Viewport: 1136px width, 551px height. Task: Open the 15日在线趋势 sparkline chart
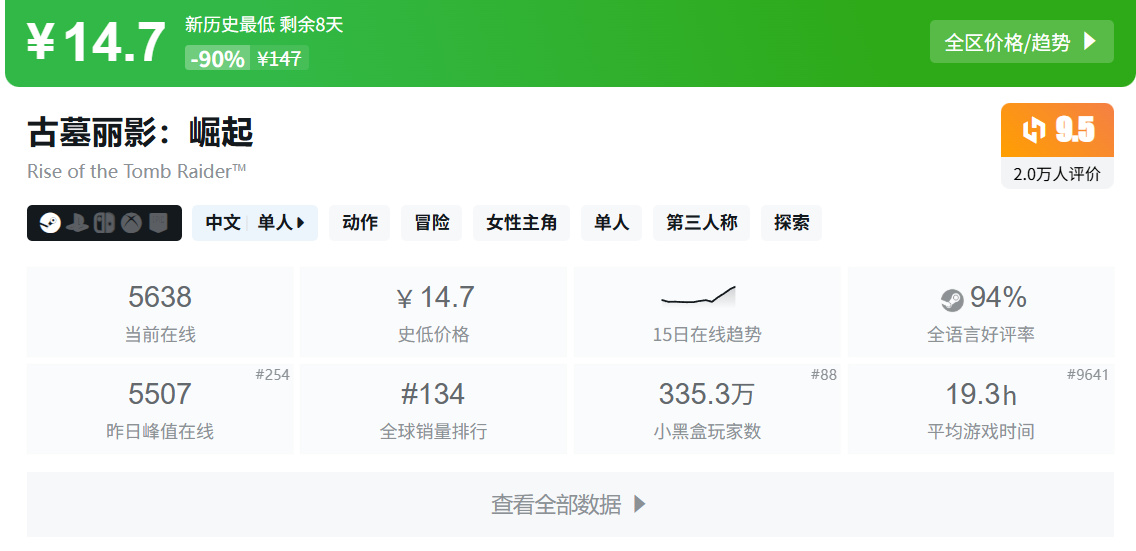[698, 295]
